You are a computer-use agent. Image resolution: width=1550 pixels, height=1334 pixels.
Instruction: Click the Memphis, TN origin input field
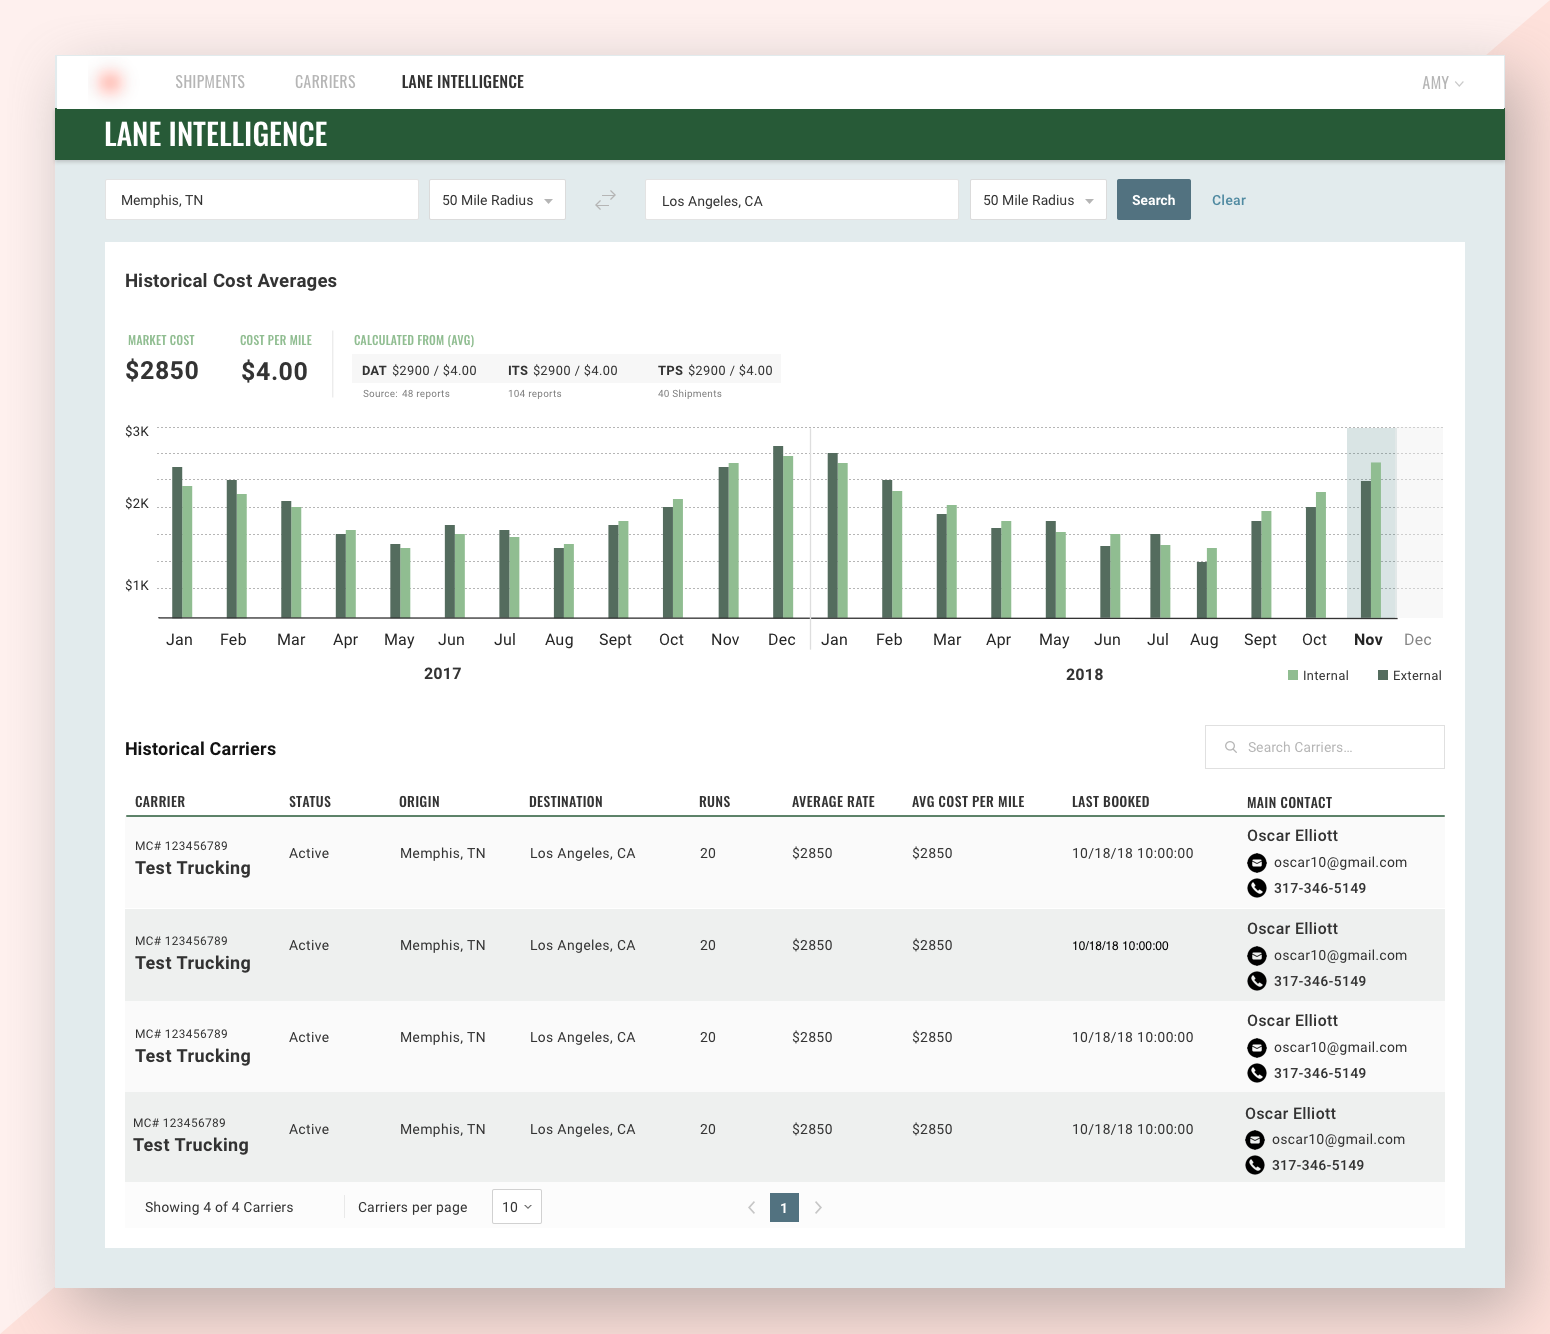point(261,200)
